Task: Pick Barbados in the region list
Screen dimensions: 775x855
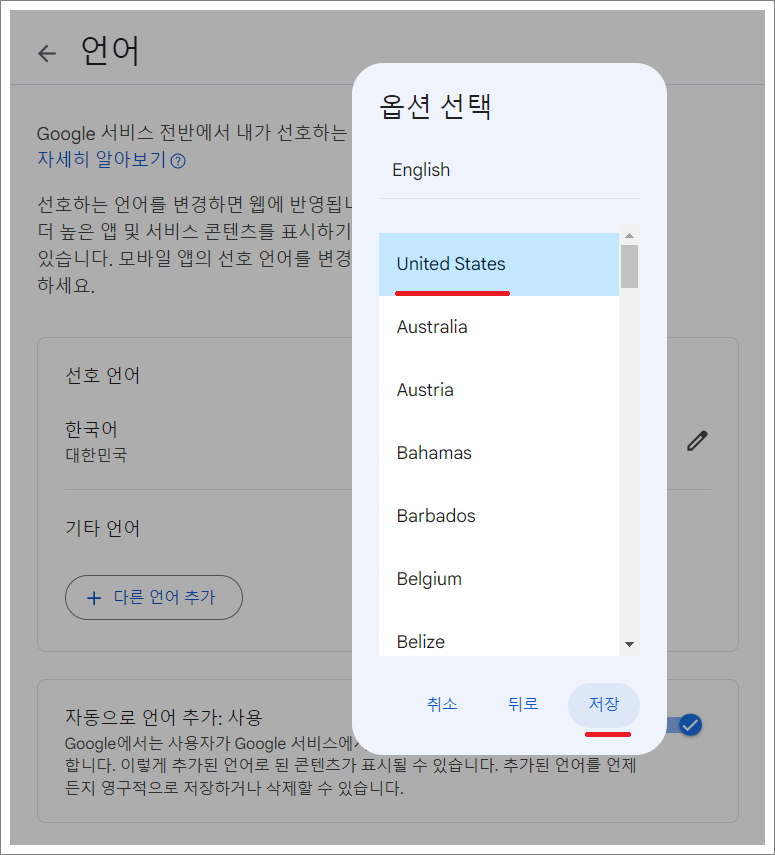Action: coord(498,516)
